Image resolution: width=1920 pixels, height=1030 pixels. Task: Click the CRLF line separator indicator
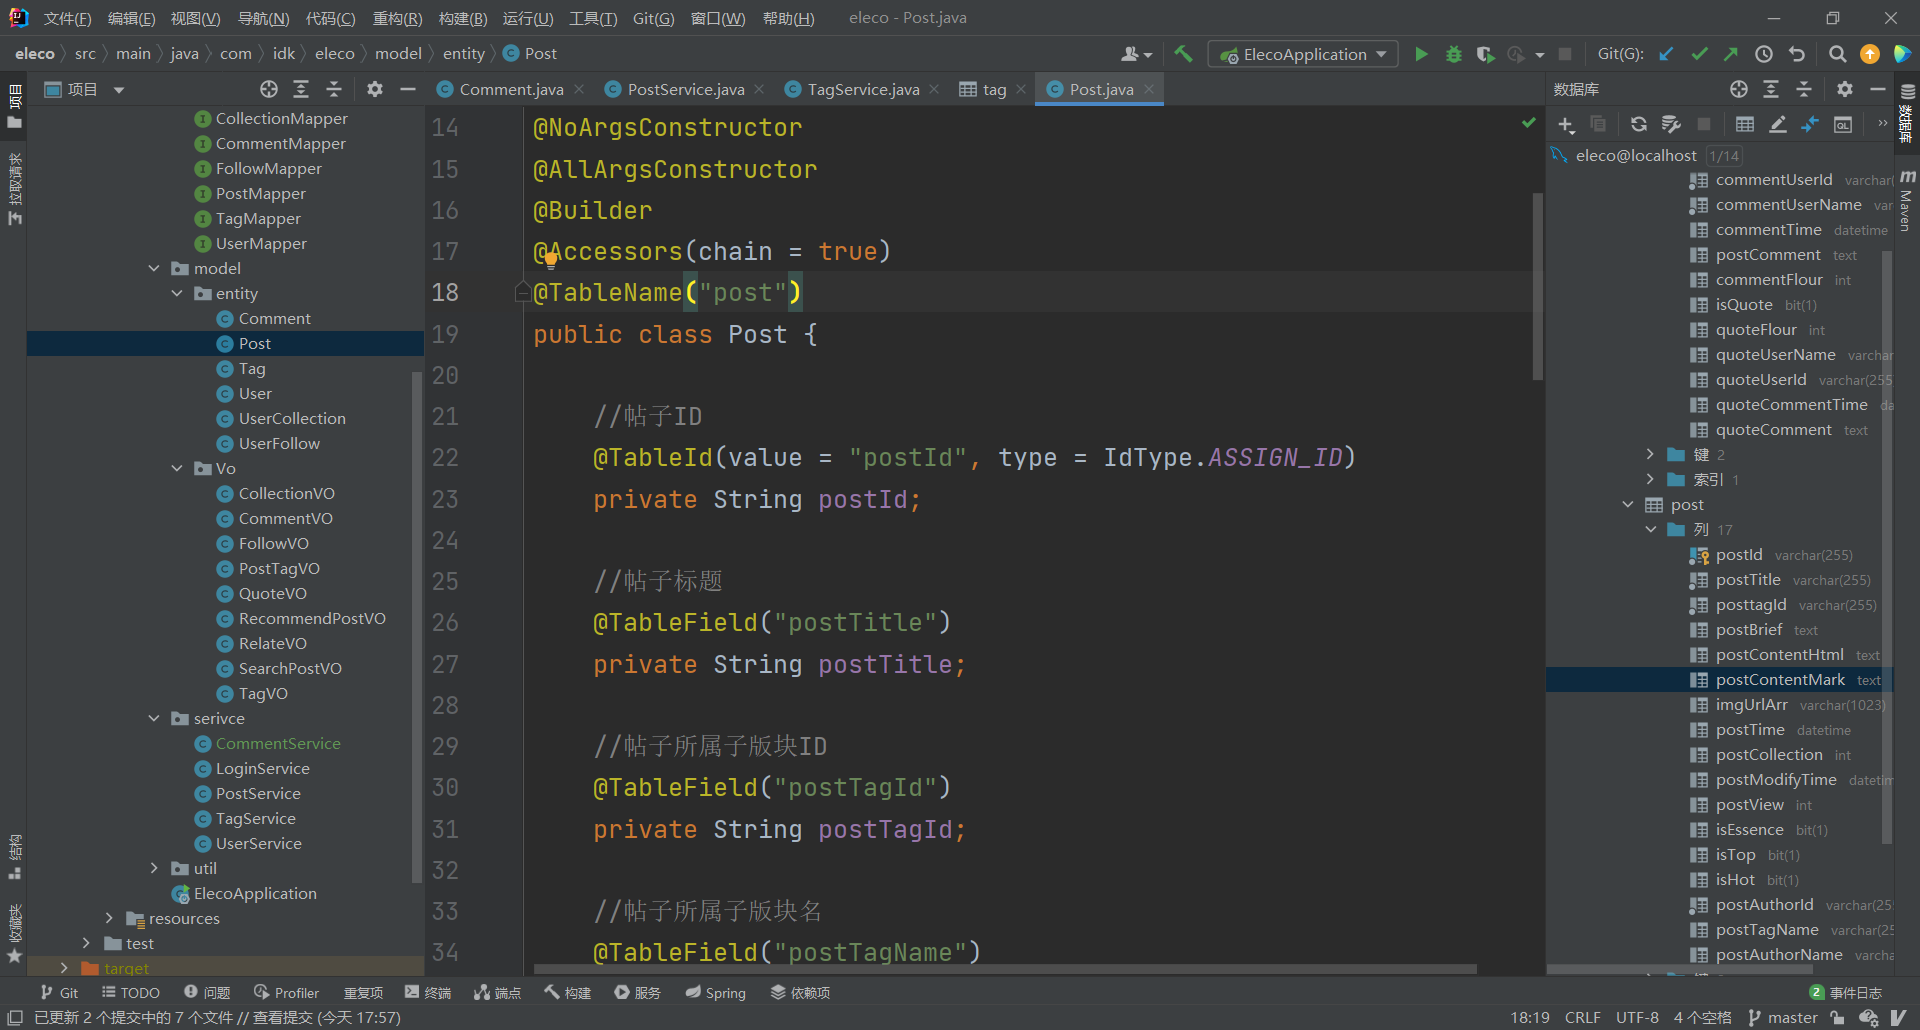1582,1017
